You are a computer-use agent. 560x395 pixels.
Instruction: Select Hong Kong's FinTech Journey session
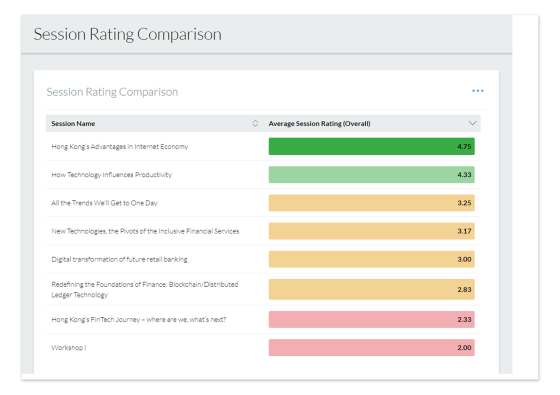[139, 319]
